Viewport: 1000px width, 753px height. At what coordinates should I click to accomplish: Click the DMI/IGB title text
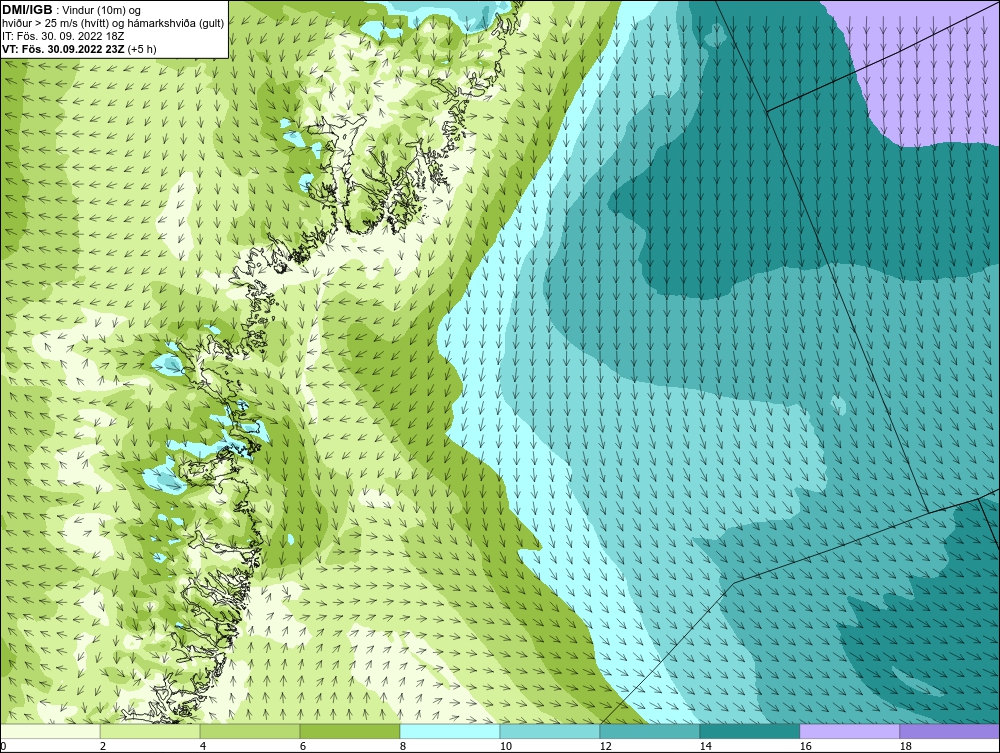(27, 10)
